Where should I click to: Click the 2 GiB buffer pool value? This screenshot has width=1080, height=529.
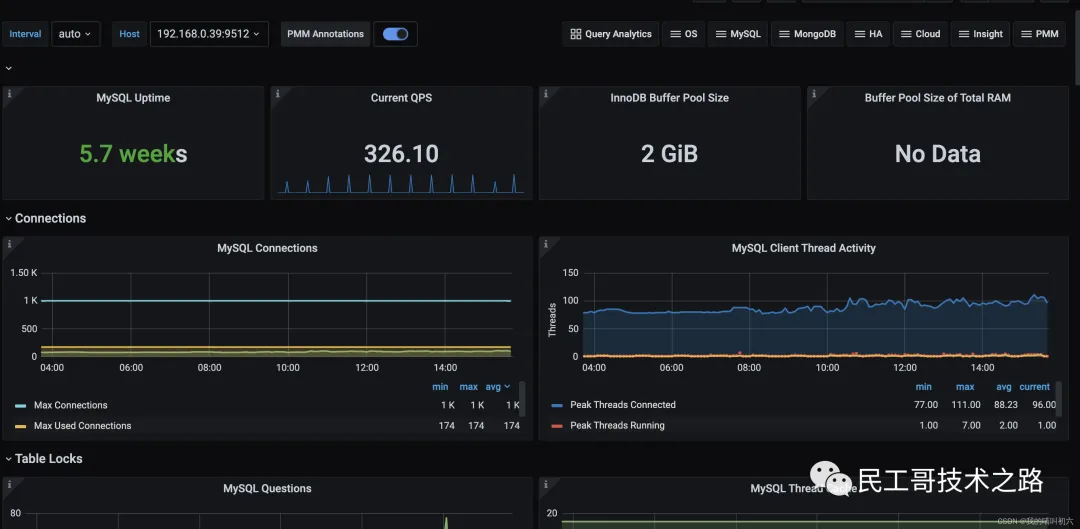pyautogui.click(x=669, y=154)
